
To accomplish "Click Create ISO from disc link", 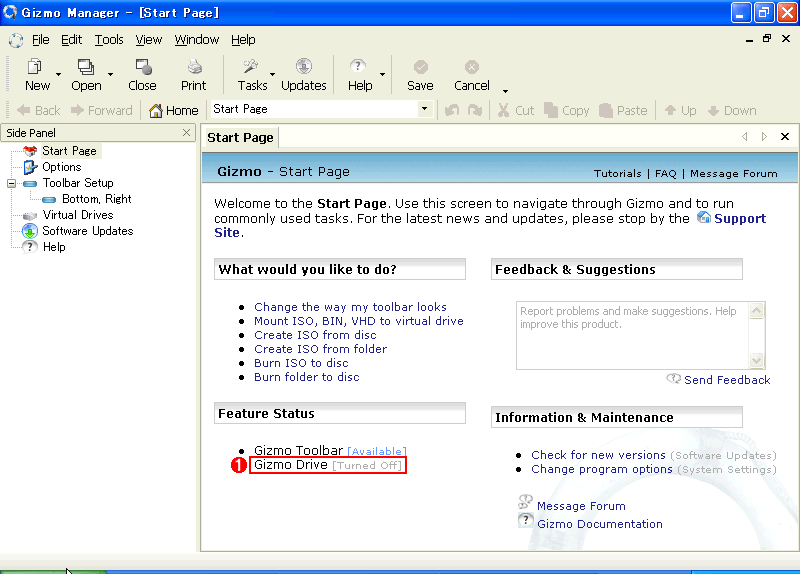I will click(315, 335).
